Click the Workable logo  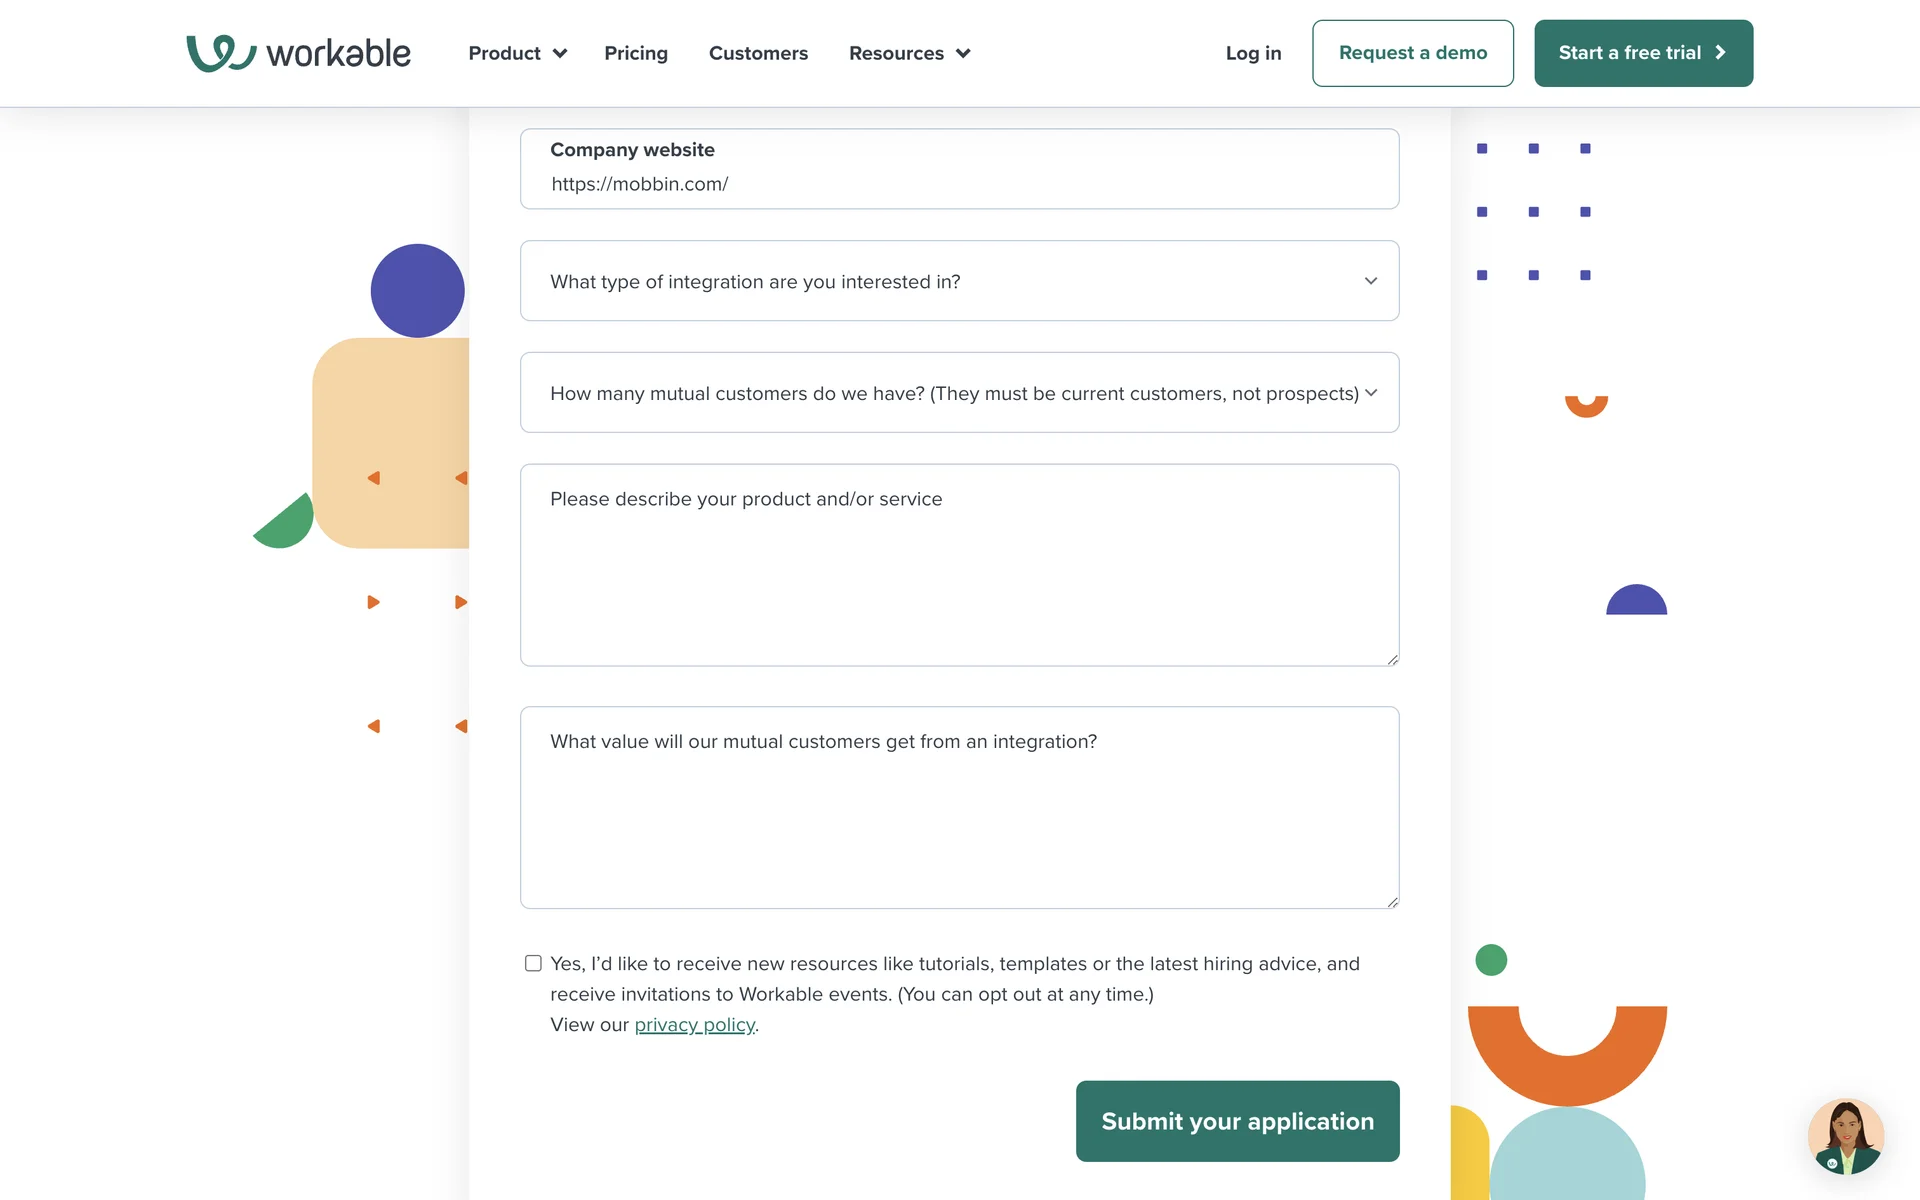coord(298,53)
